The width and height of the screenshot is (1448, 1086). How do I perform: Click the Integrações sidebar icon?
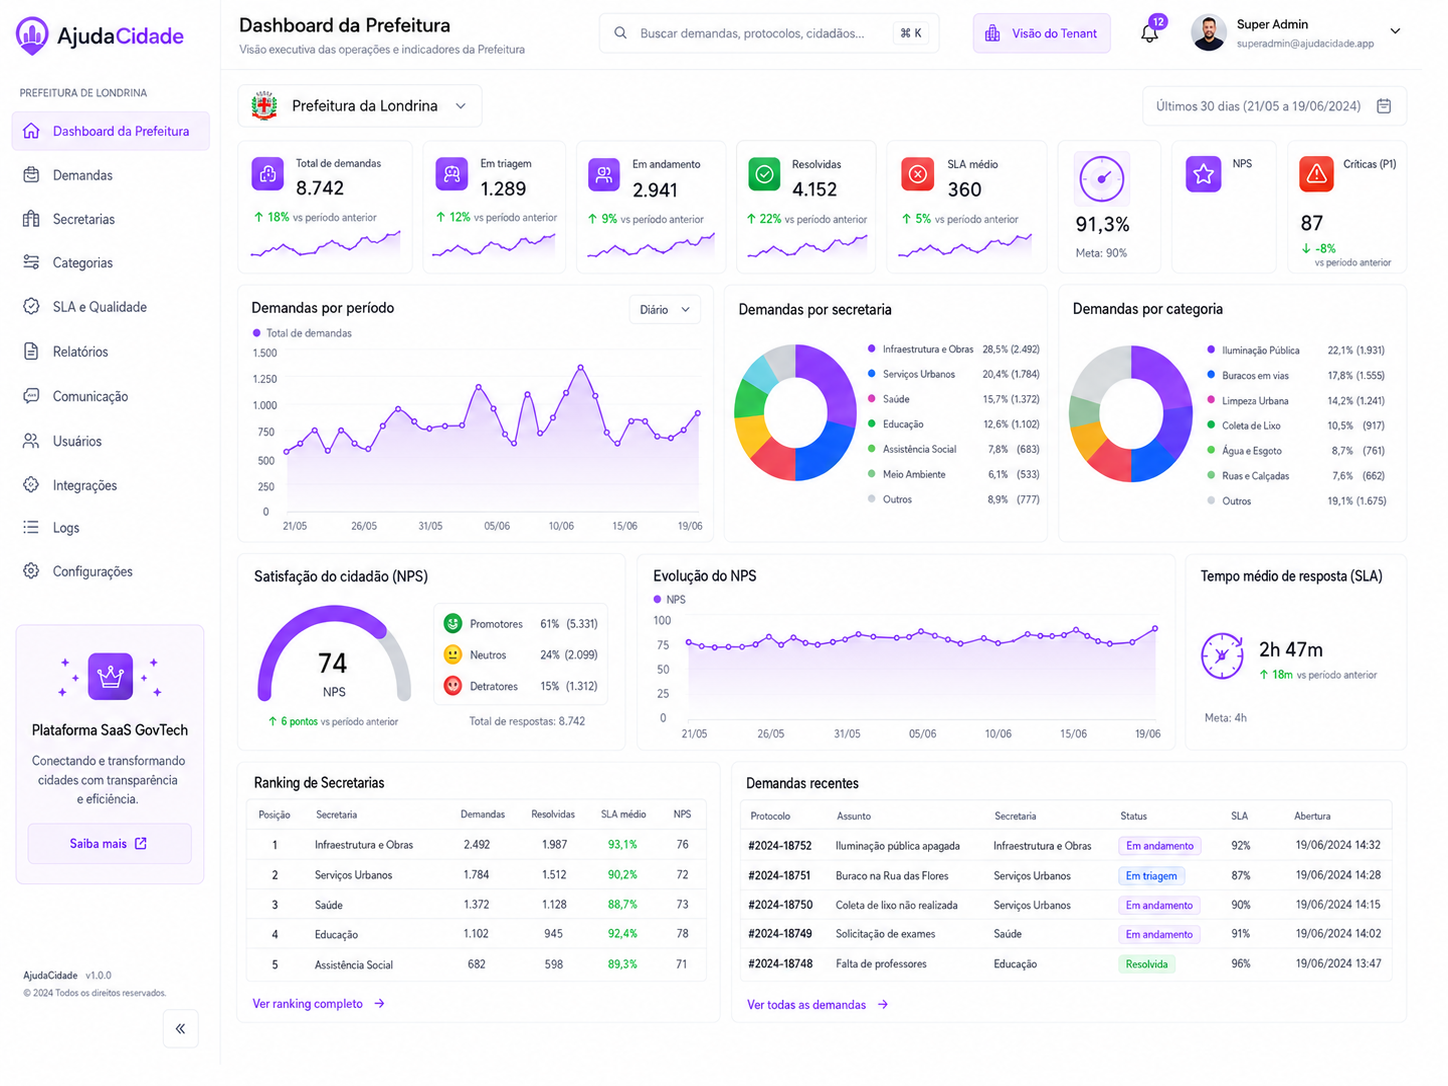pyautogui.click(x=31, y=485)
